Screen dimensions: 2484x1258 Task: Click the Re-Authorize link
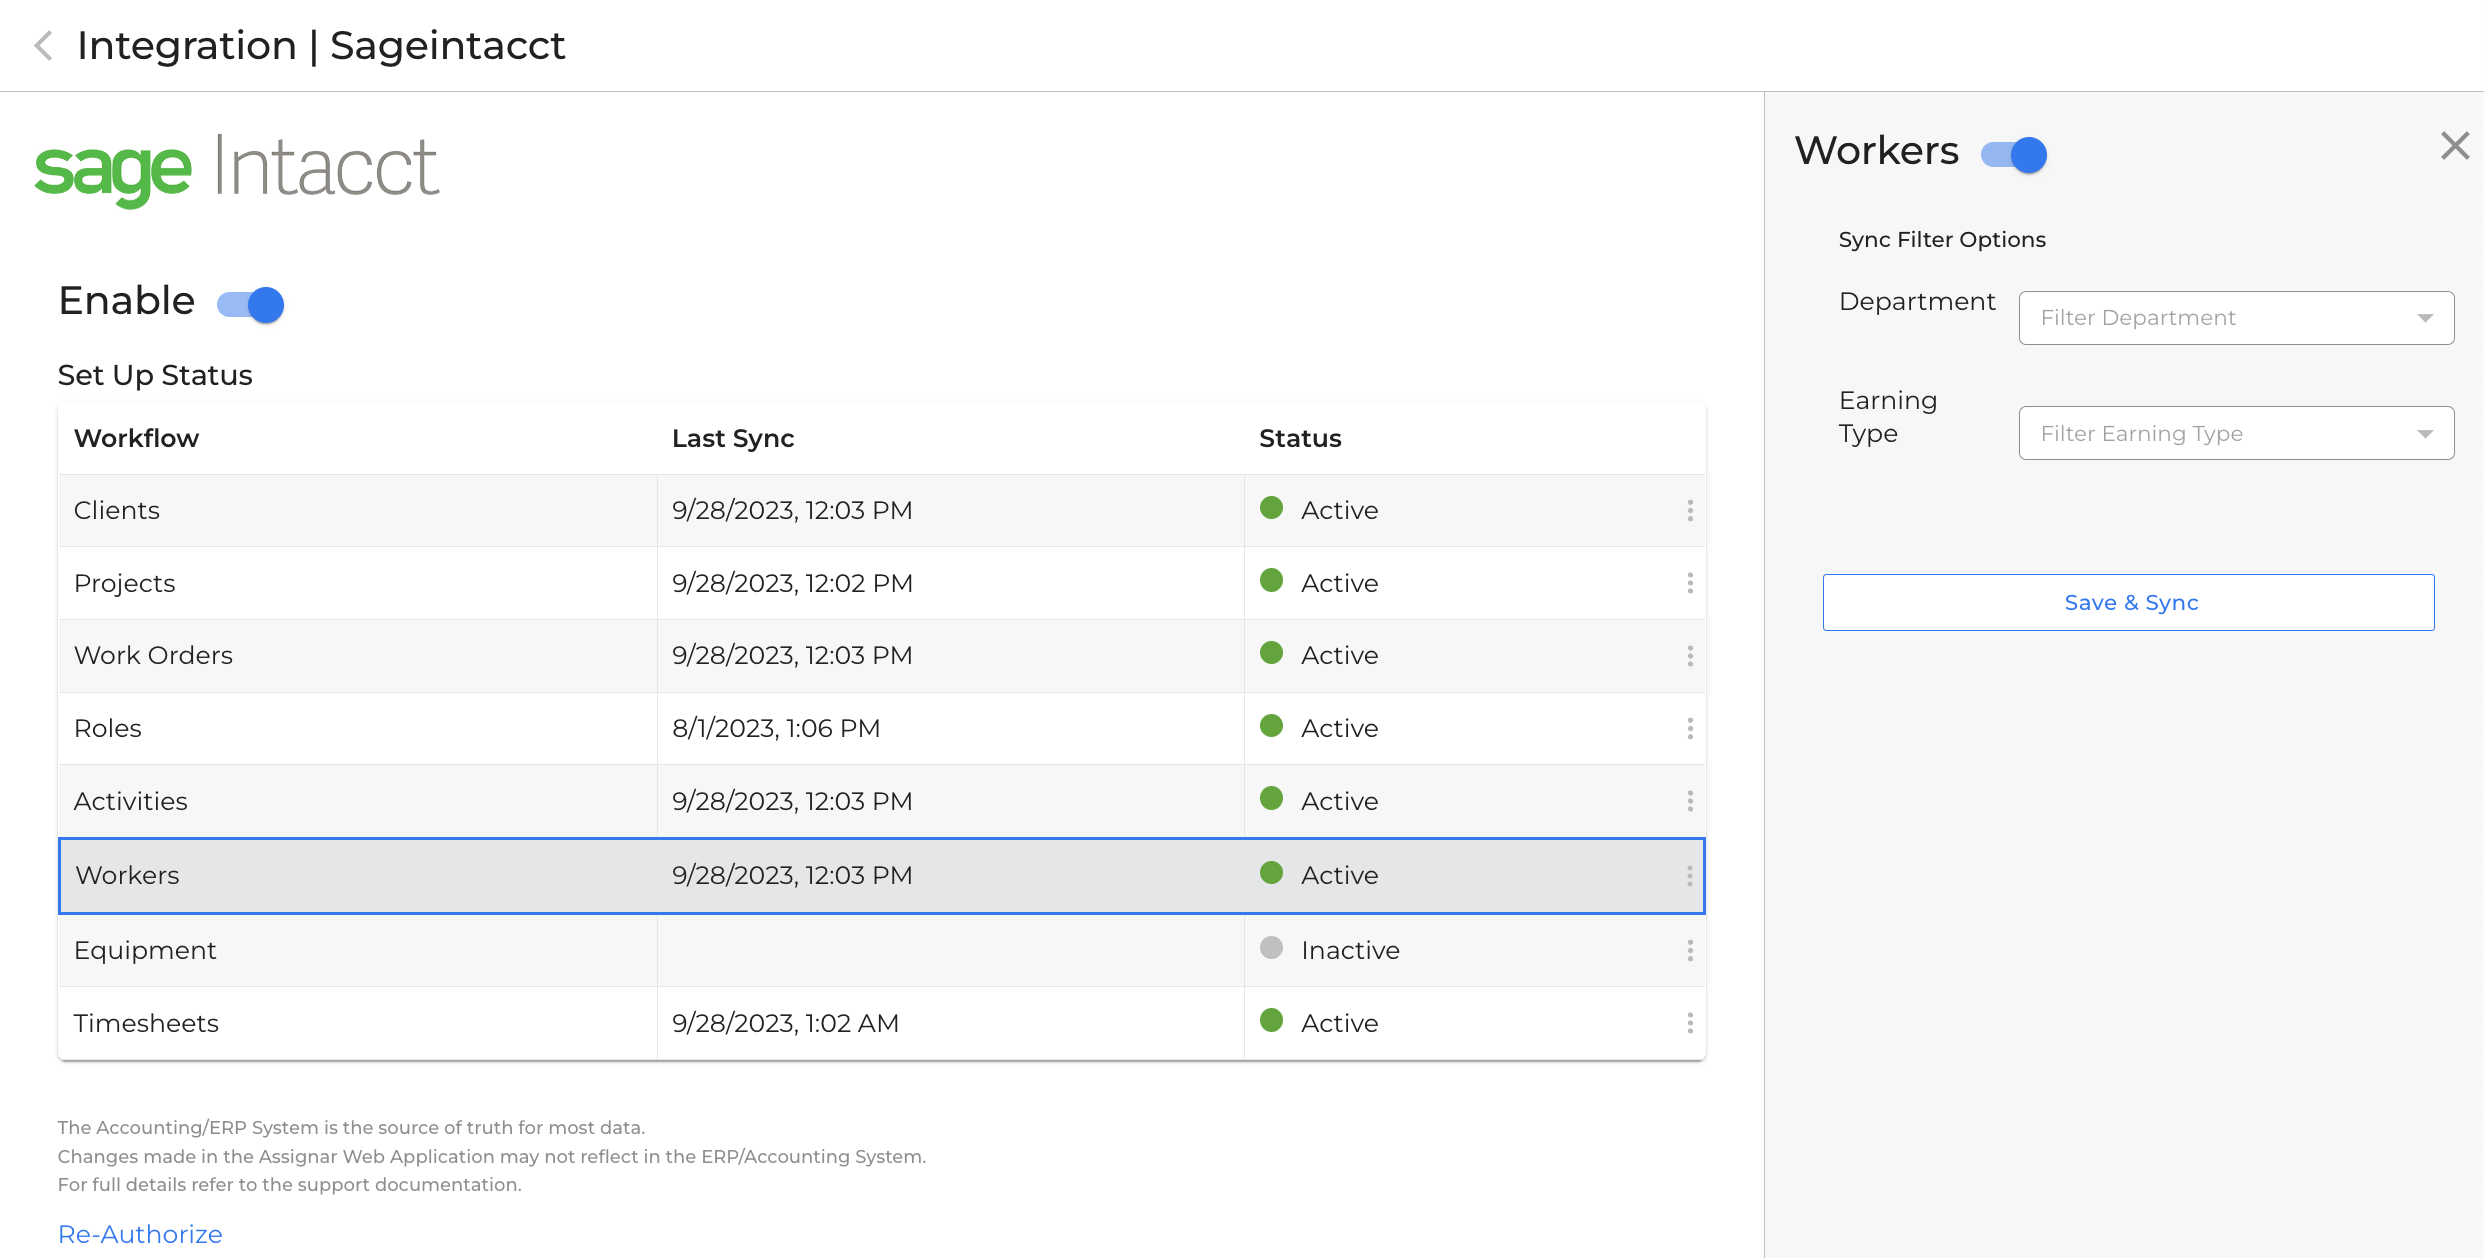[x=140, y=1234]
